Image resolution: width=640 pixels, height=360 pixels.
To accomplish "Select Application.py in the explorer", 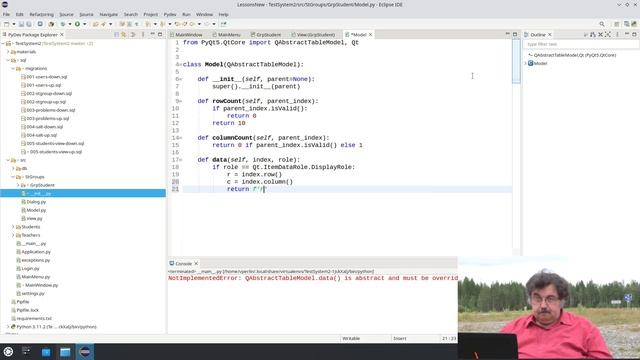I will (x=36, y=252).
